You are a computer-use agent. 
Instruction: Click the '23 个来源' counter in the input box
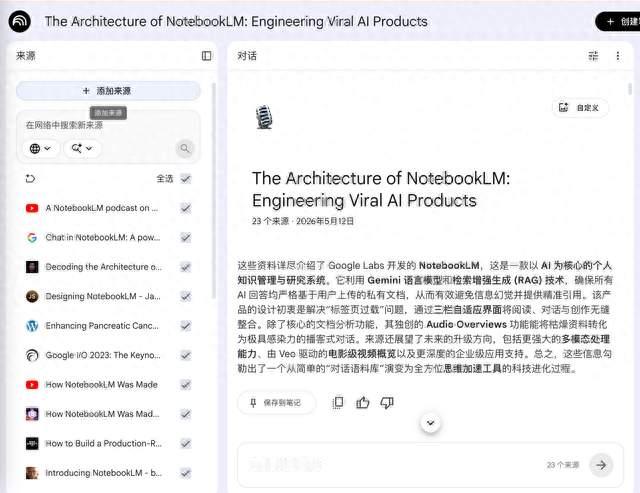click(x=563, y=465)
